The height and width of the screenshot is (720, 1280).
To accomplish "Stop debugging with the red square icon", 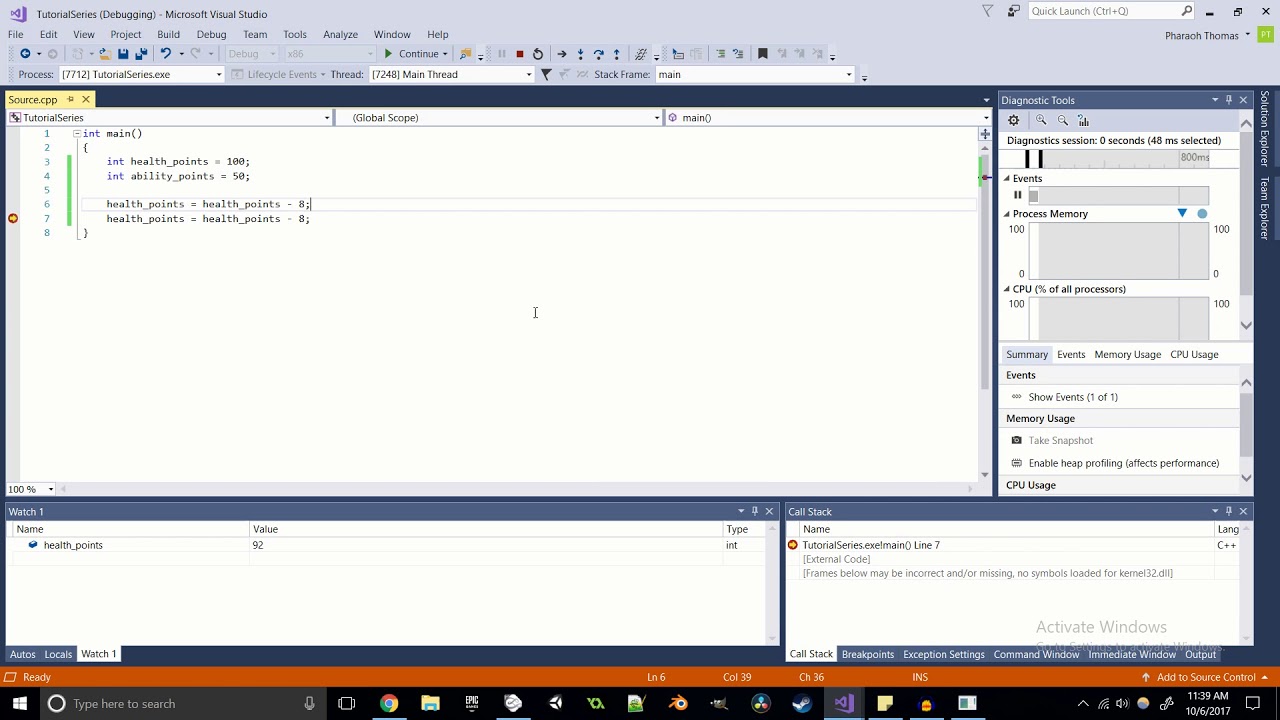I will [x=519, y=54].
